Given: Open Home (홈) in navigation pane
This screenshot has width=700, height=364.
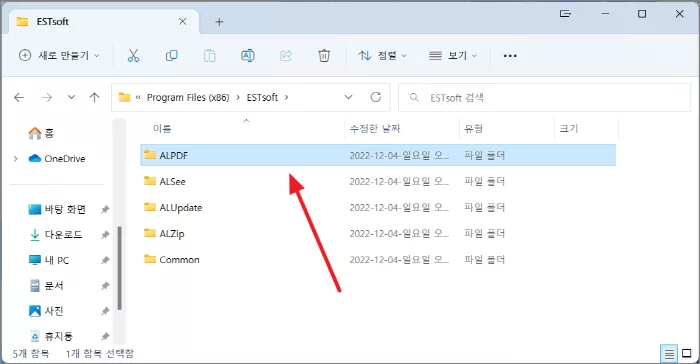Looking at the screenshot, I should tap(41, 133).
